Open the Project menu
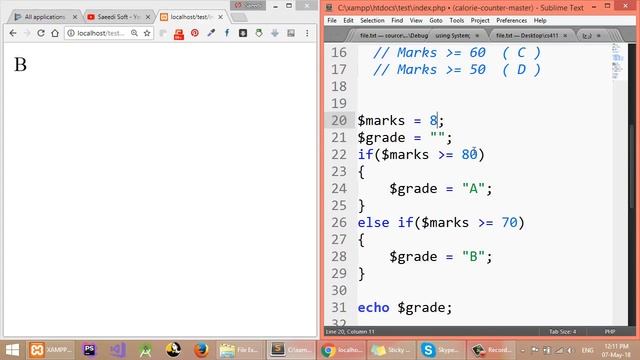 click(480, 20)
